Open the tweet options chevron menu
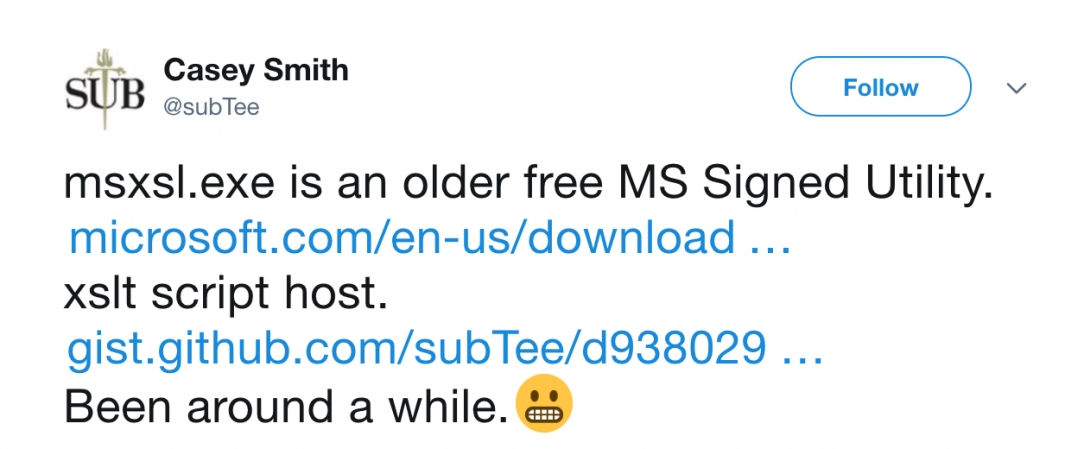The image size is (1084, 449). point(1016,88)
